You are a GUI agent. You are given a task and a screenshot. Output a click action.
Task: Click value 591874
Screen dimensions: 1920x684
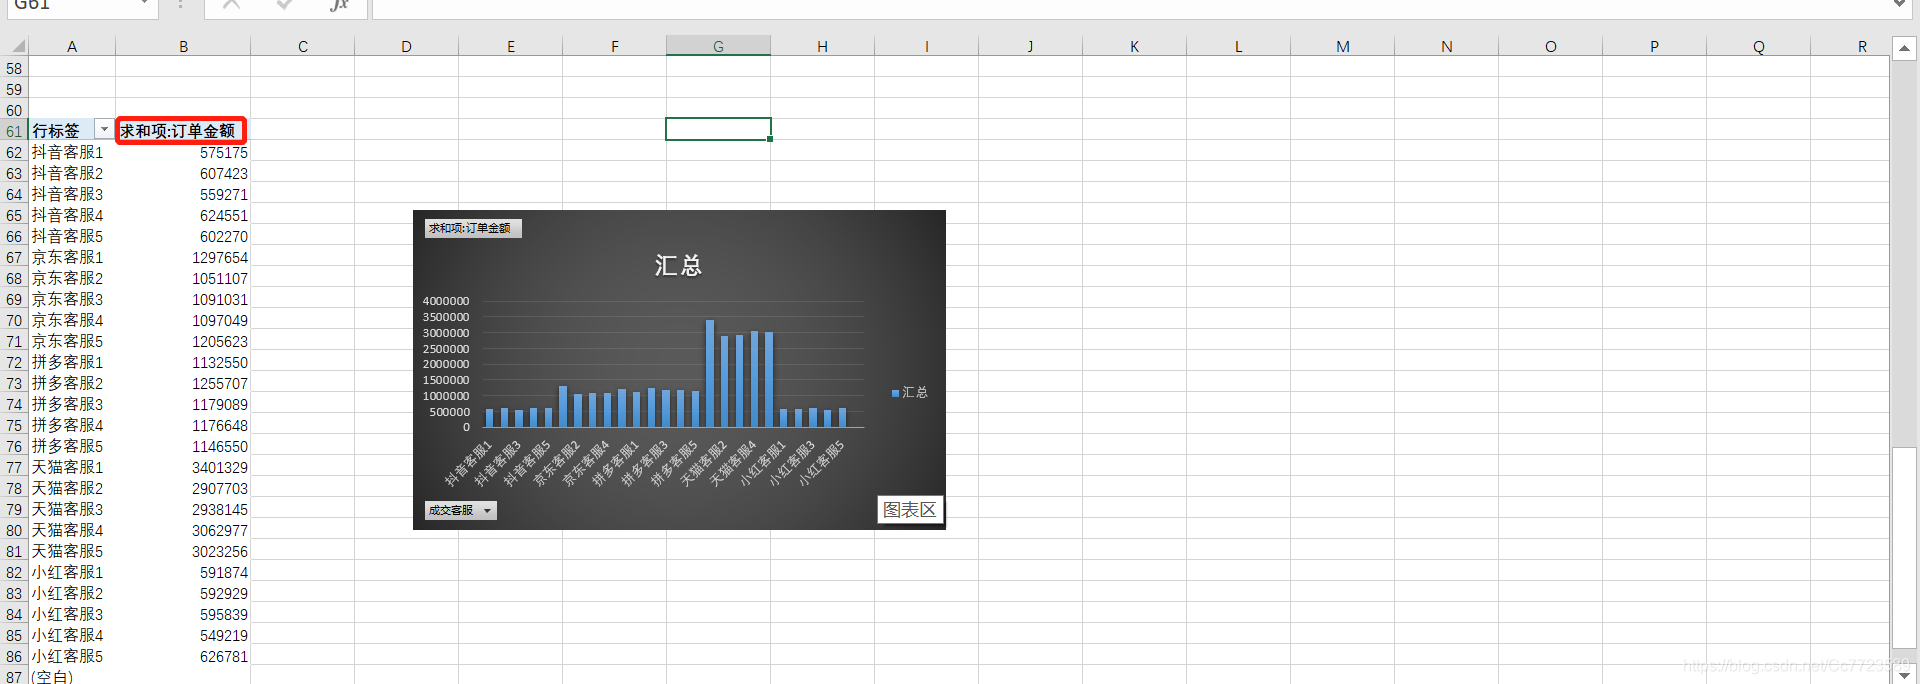point(223,573)
